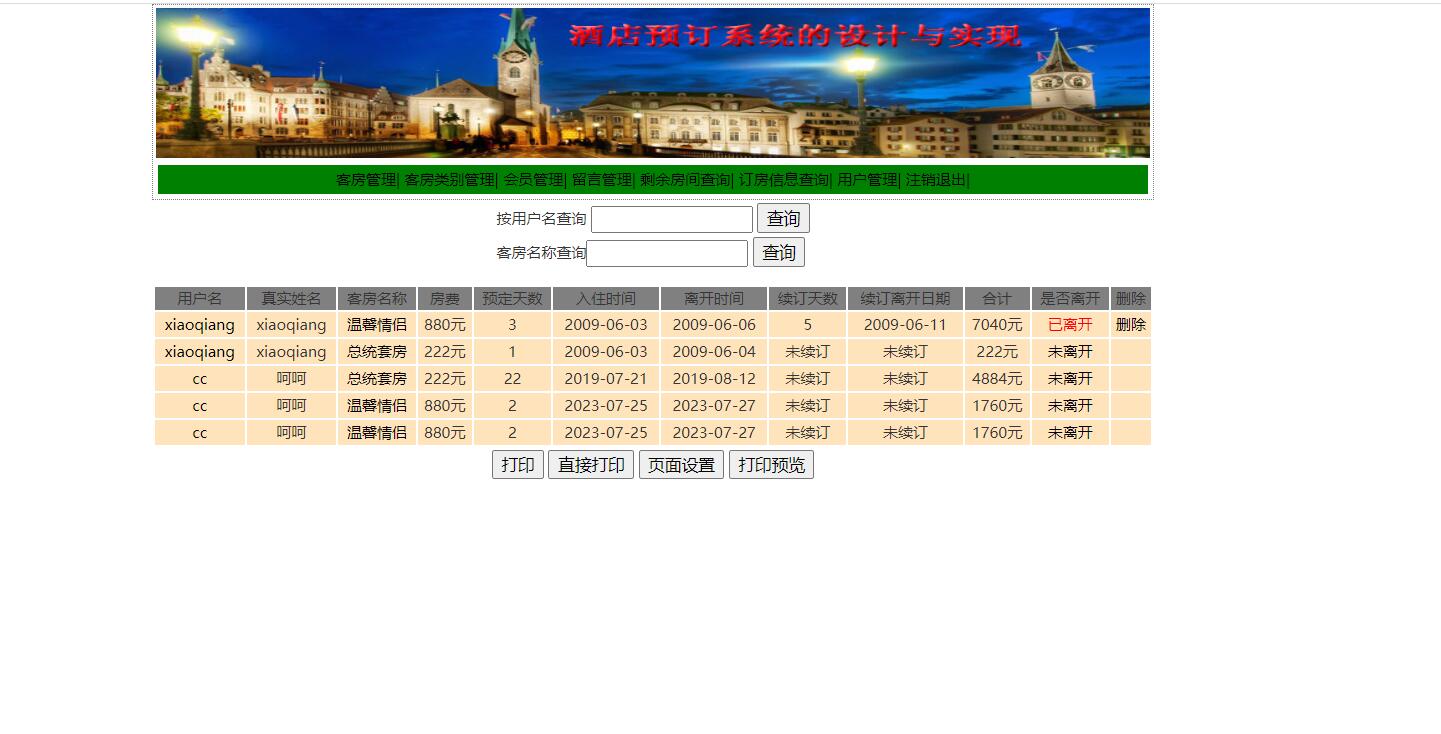Open the 订房信息查询 menu item
This screenshot has width=1441, height=734.
784,180
